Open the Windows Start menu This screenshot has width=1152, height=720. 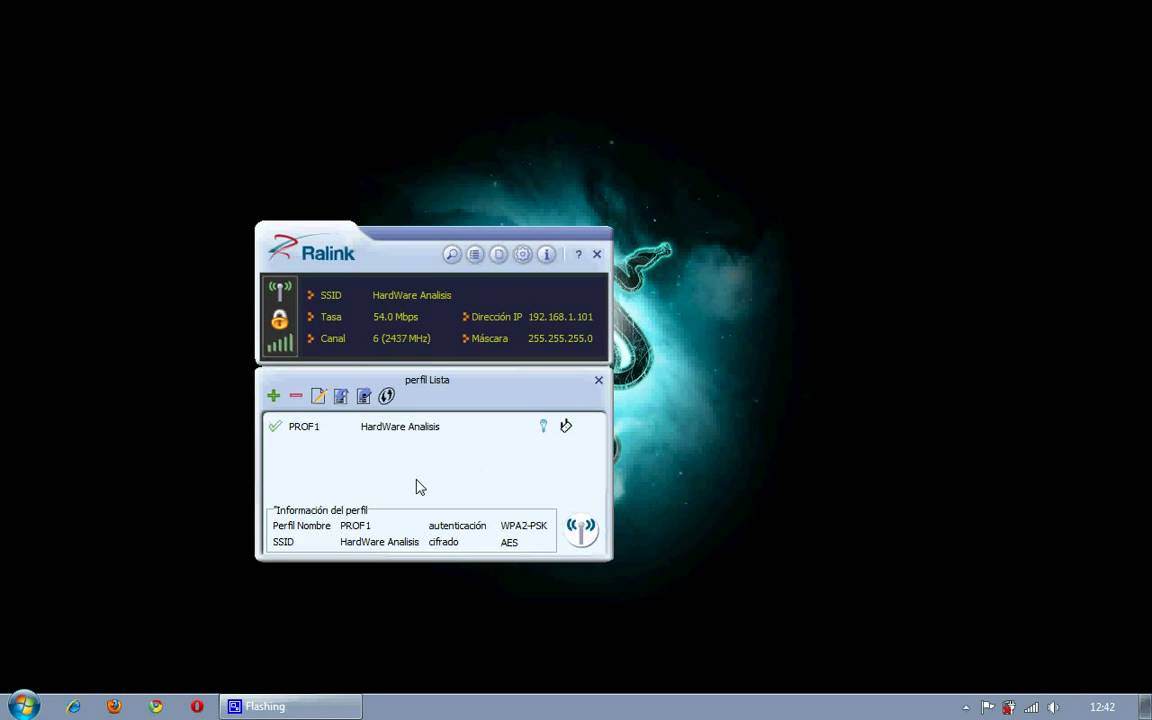click(23, 706)
